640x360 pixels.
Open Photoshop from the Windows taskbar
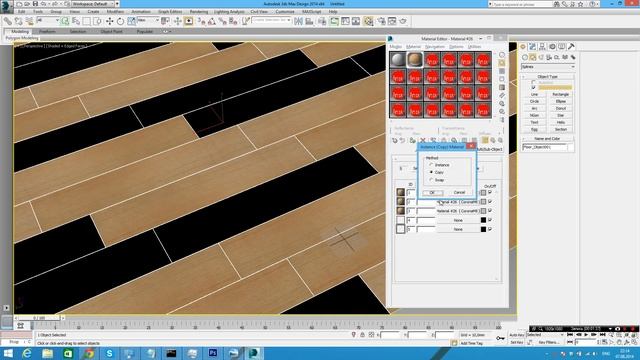click(213, 353)
